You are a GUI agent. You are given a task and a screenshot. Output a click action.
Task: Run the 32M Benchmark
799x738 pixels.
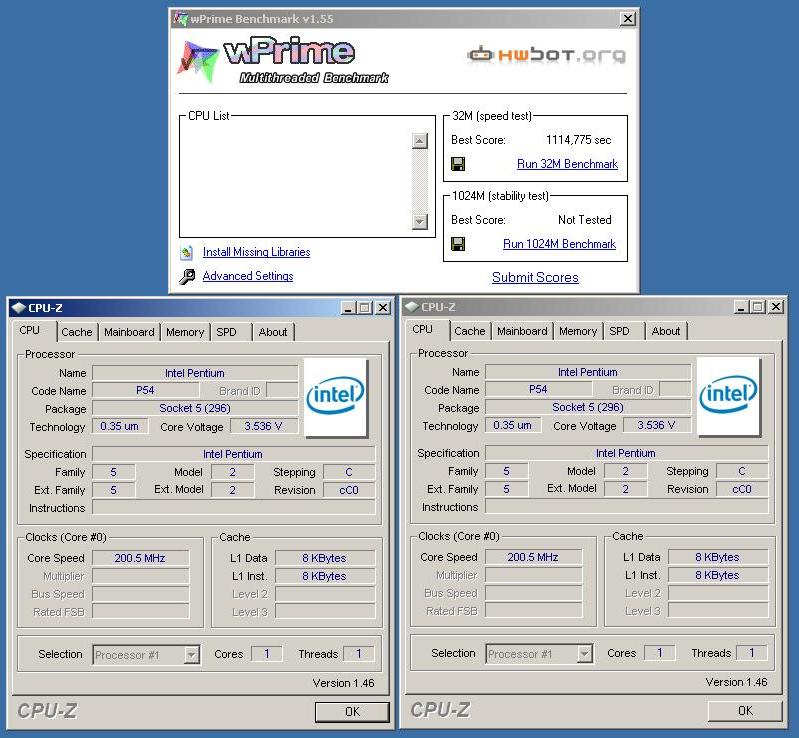click(567, 164)
